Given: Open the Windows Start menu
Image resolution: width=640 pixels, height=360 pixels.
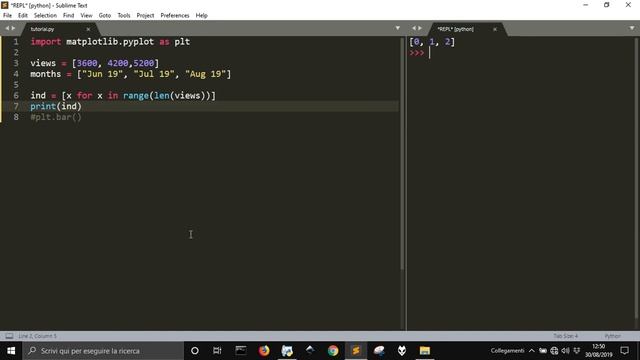Looking at the screenshot, I should 11,351.
